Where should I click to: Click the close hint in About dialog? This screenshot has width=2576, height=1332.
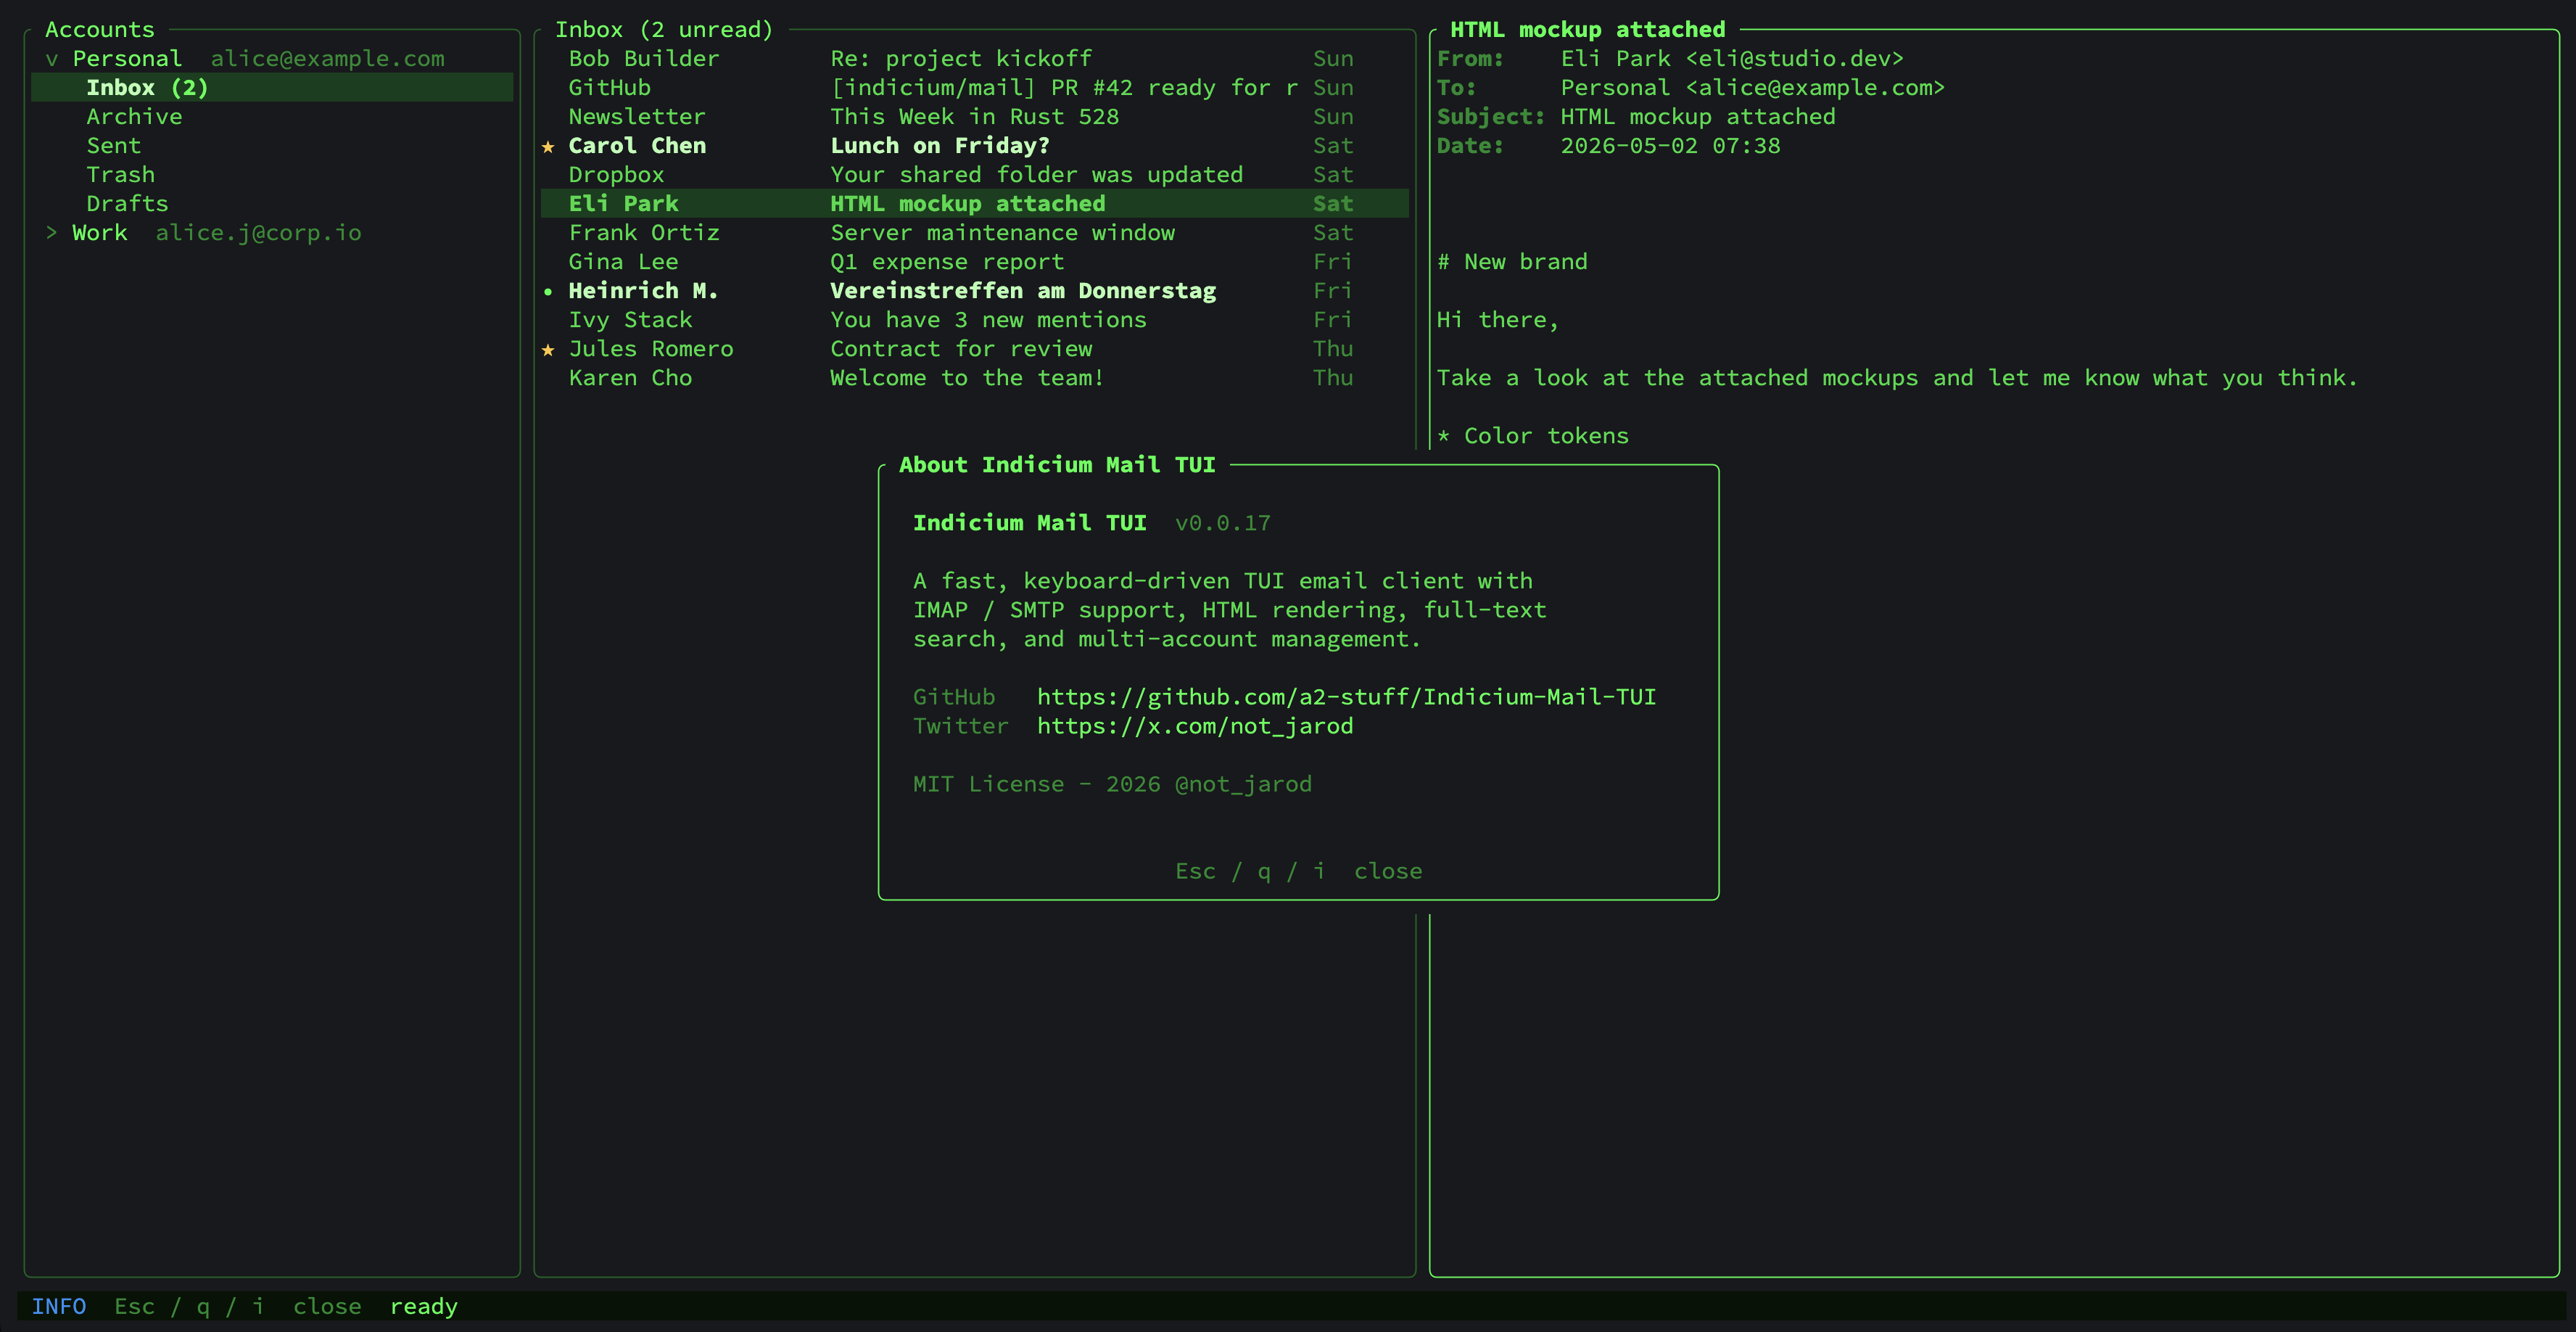1298,871
